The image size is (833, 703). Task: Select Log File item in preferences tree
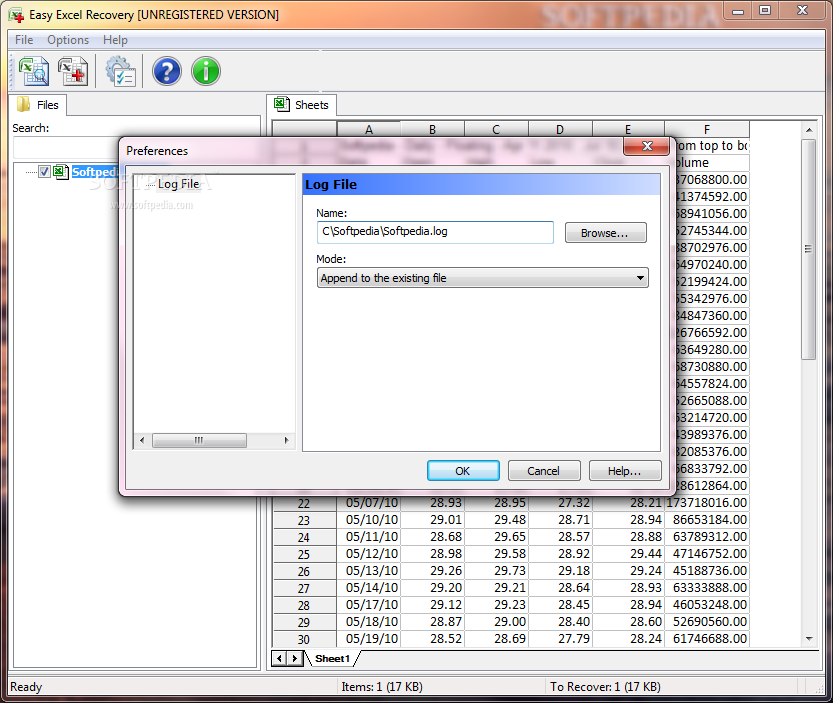coord(178,184)
